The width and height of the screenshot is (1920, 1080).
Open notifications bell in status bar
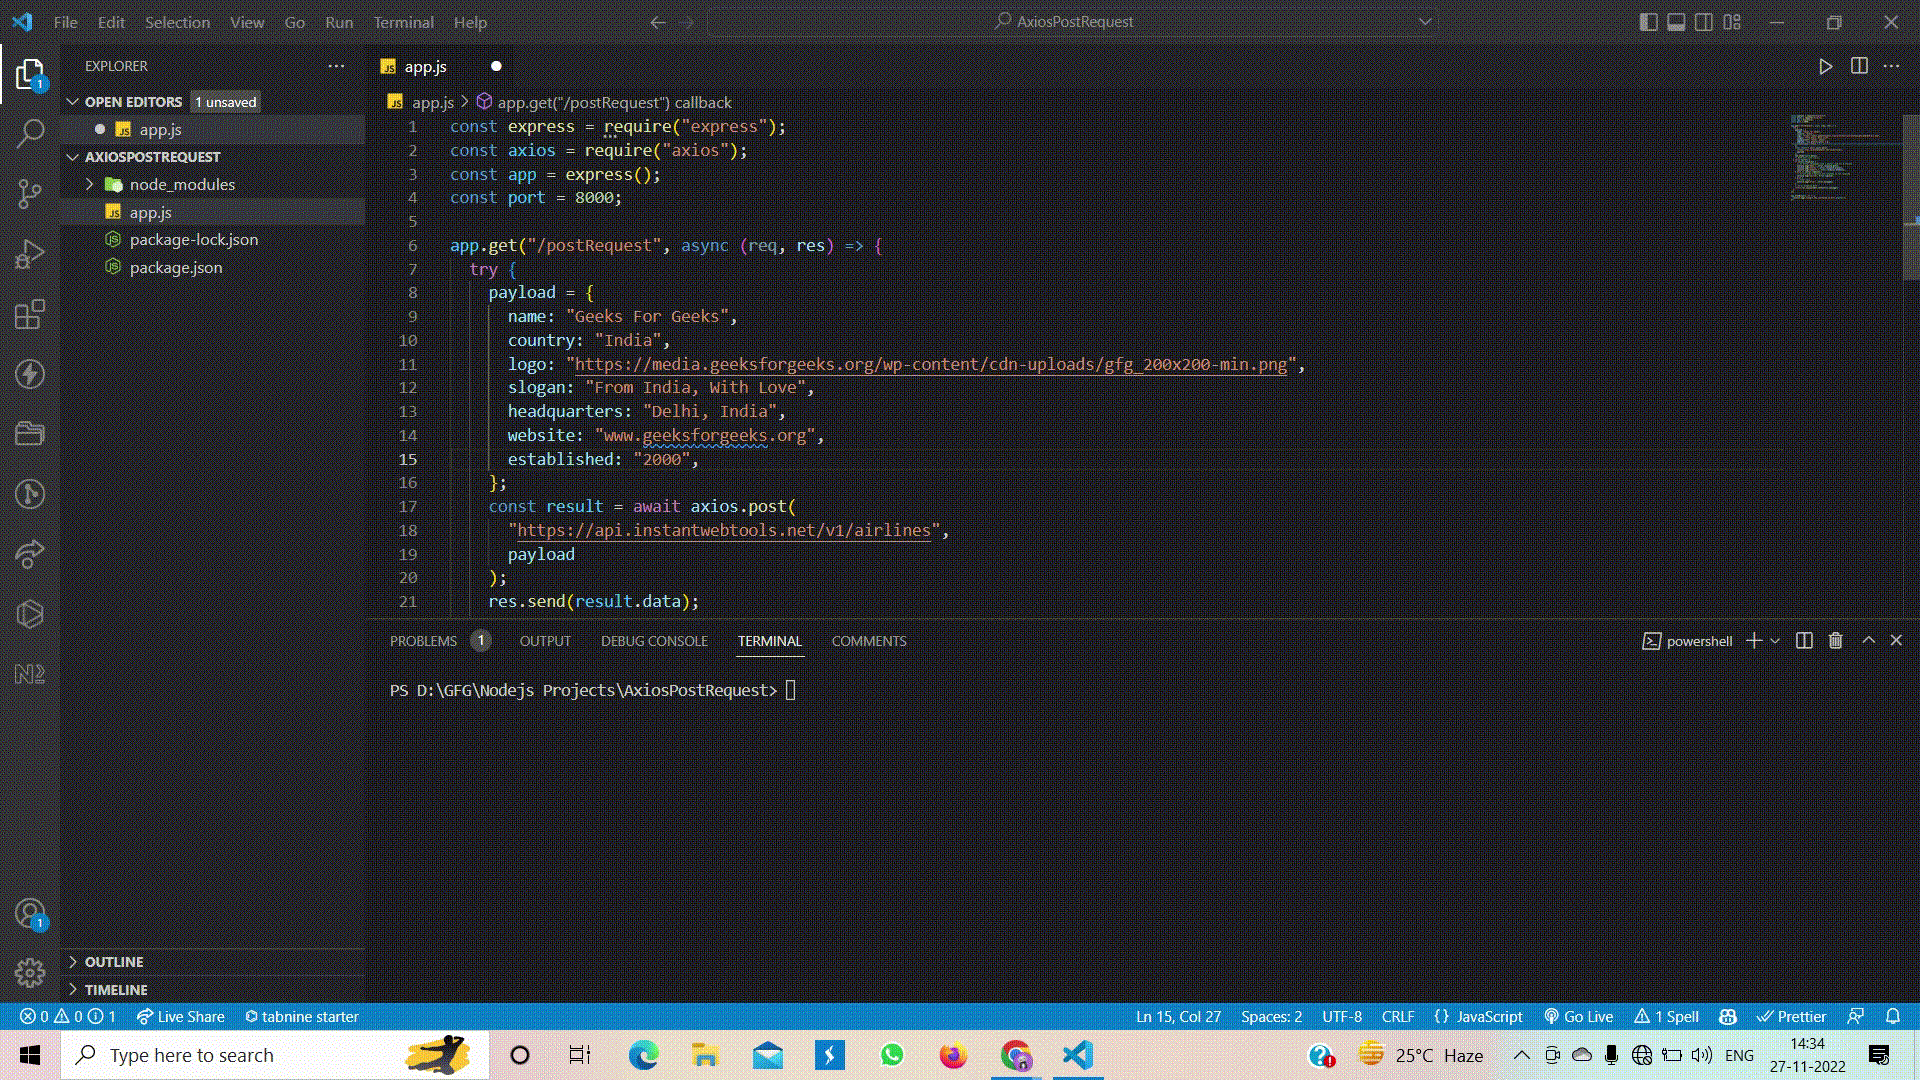1893,1016
